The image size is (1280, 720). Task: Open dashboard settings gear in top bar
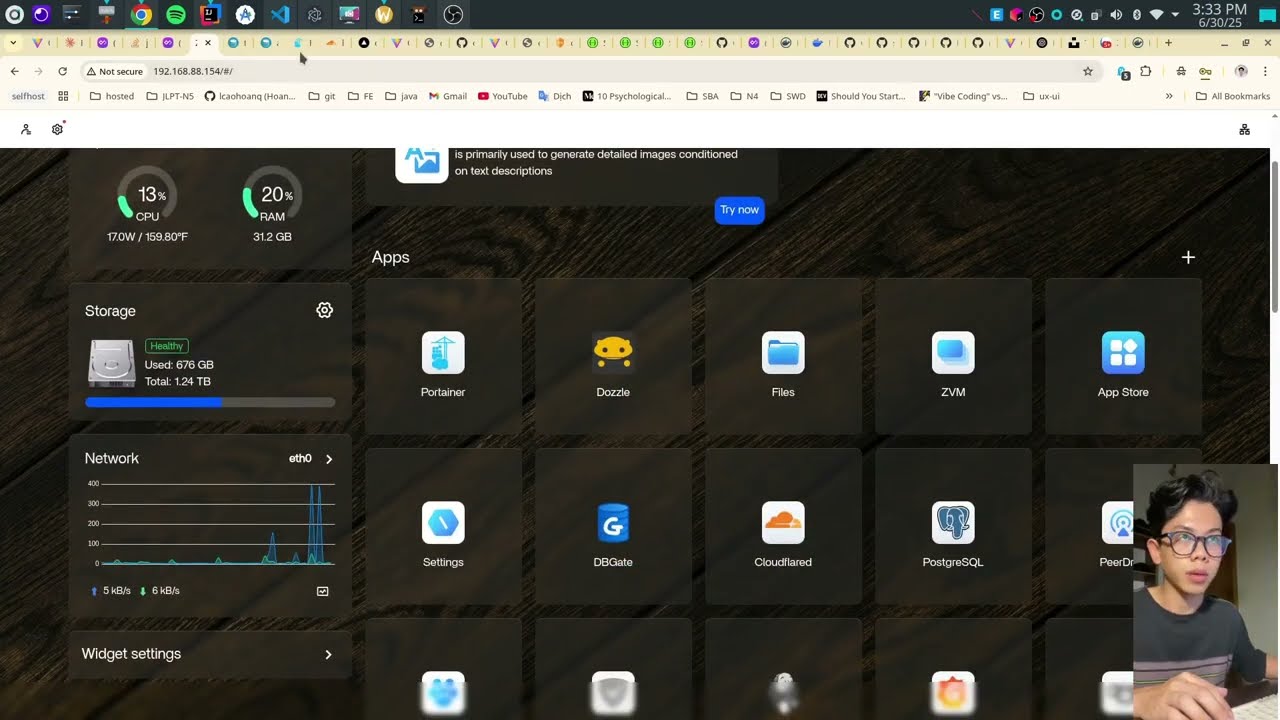coord(57,129)
